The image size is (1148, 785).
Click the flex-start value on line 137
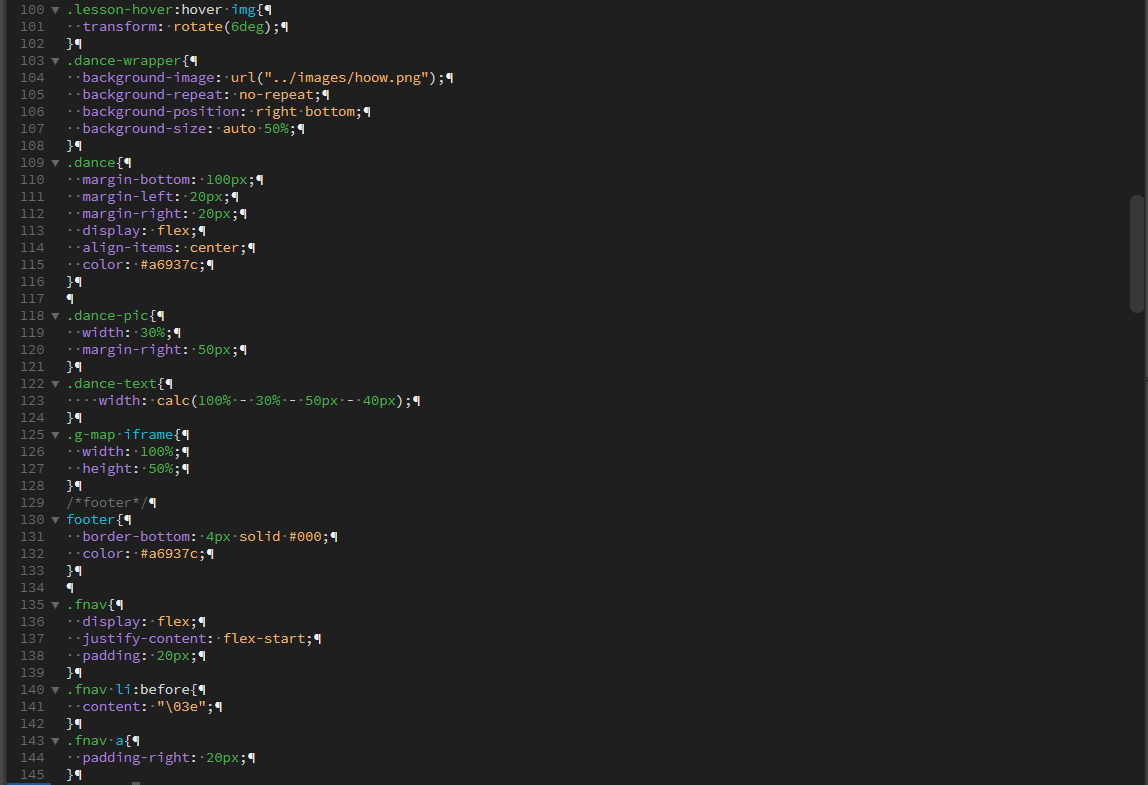pos(267,639)
